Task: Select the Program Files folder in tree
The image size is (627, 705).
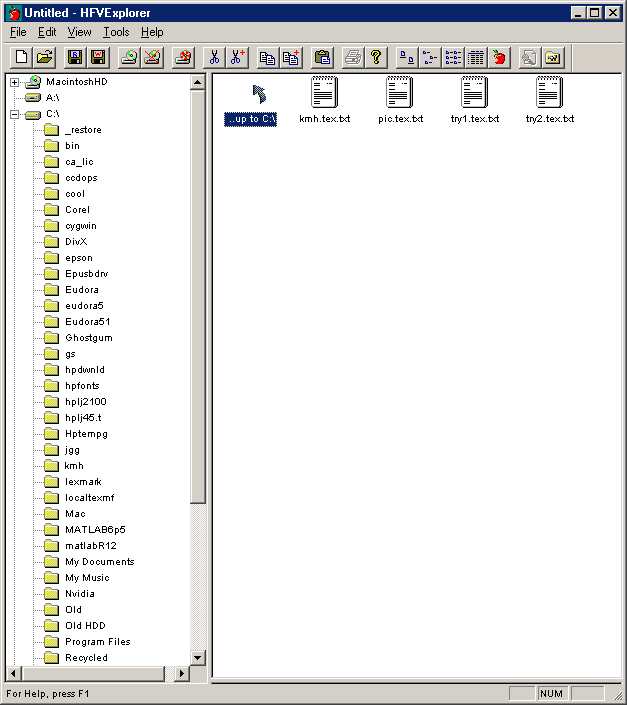Action: [97, 642]
